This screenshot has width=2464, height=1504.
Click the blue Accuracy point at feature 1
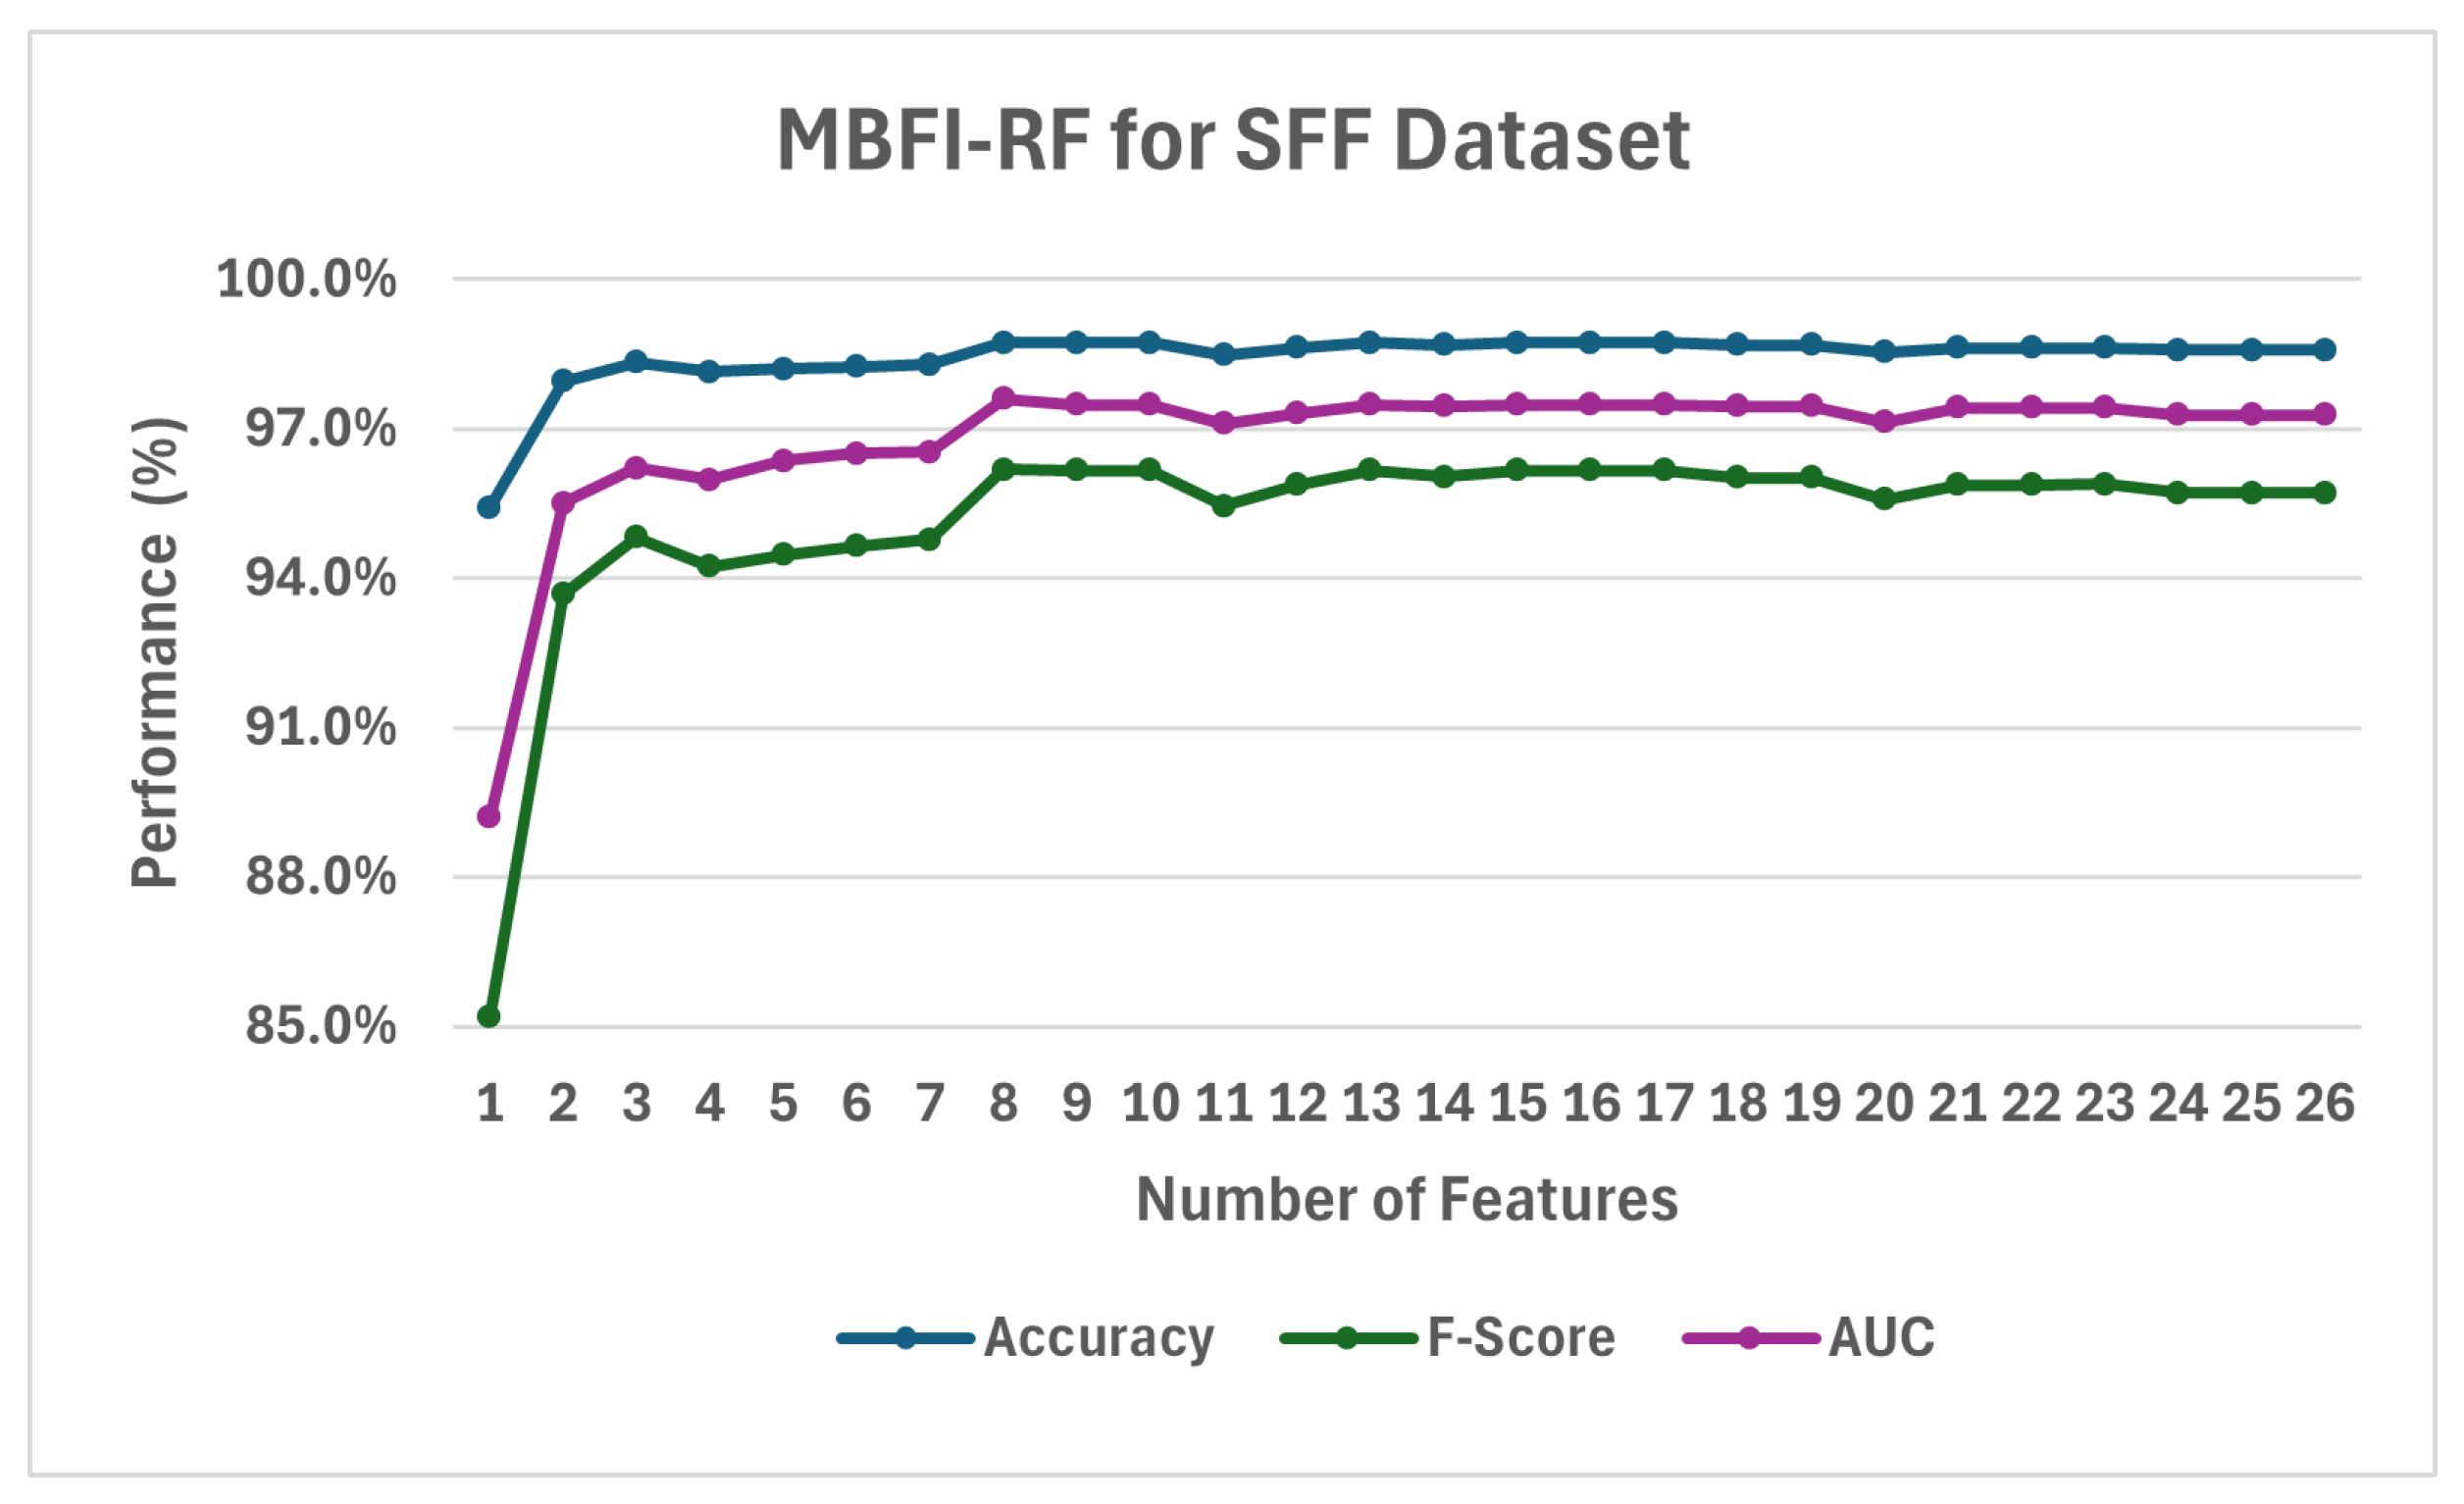coord(489,508)
